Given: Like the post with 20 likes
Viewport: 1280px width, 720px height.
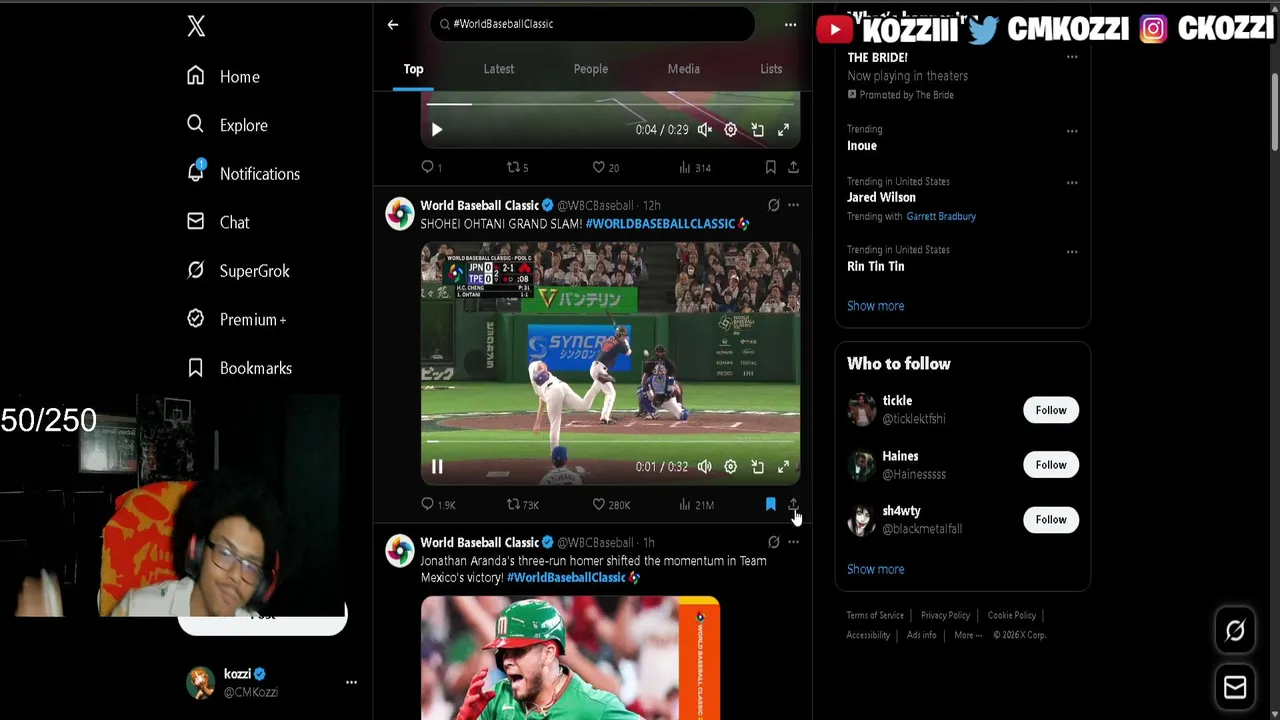Looking at the screenshot, I should pyautogui.click(x=605, y=167).
